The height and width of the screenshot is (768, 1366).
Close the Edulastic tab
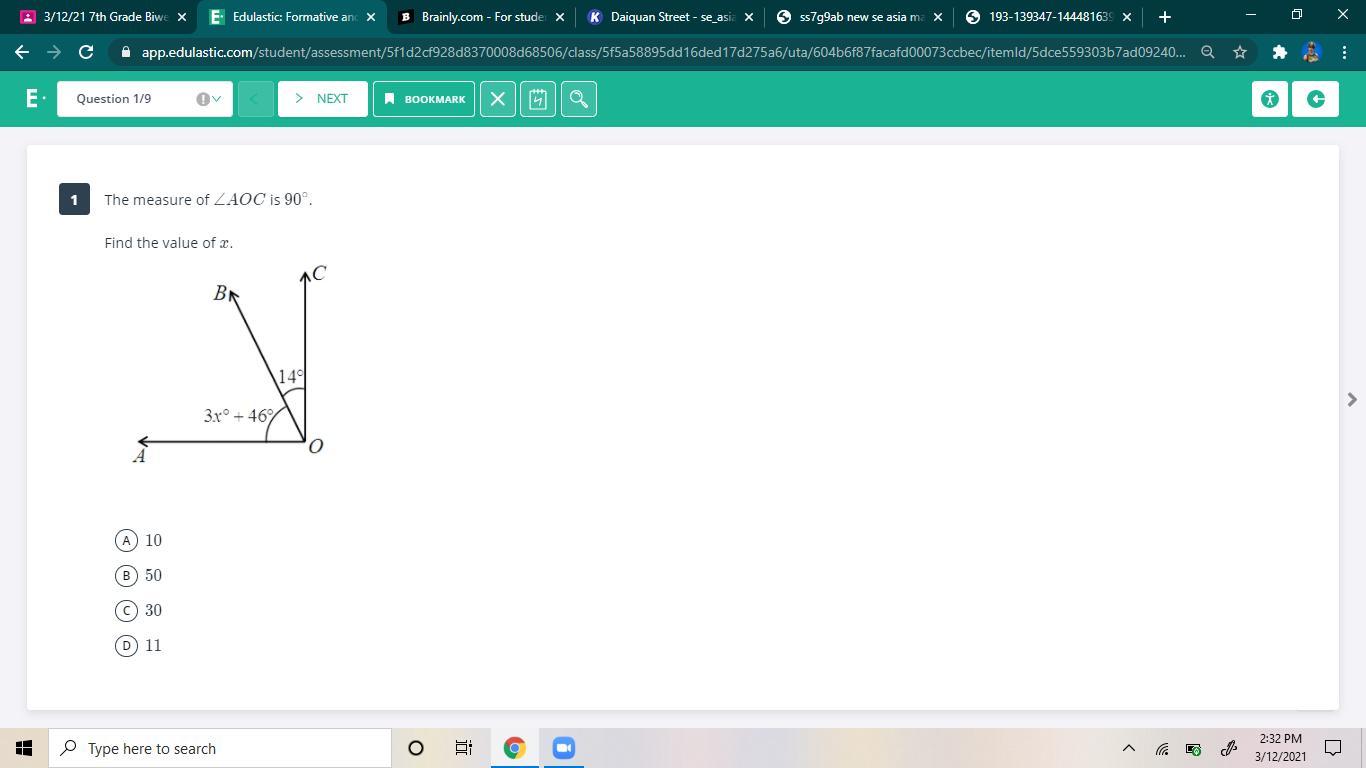coord(371,17)
